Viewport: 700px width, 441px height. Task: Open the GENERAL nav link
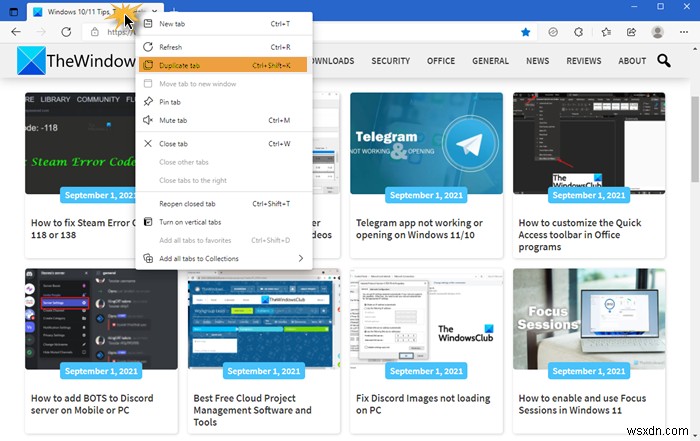tap(490, 61)
